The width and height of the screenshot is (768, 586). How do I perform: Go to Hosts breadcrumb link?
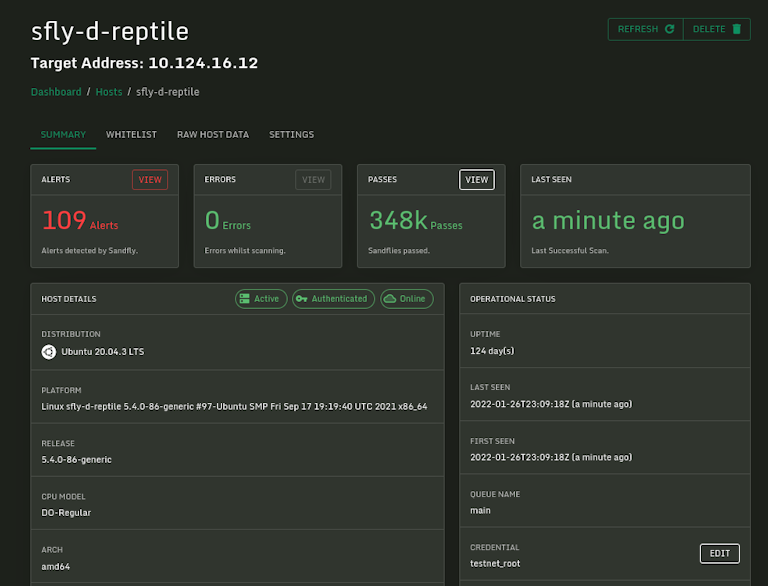(109, 92)
